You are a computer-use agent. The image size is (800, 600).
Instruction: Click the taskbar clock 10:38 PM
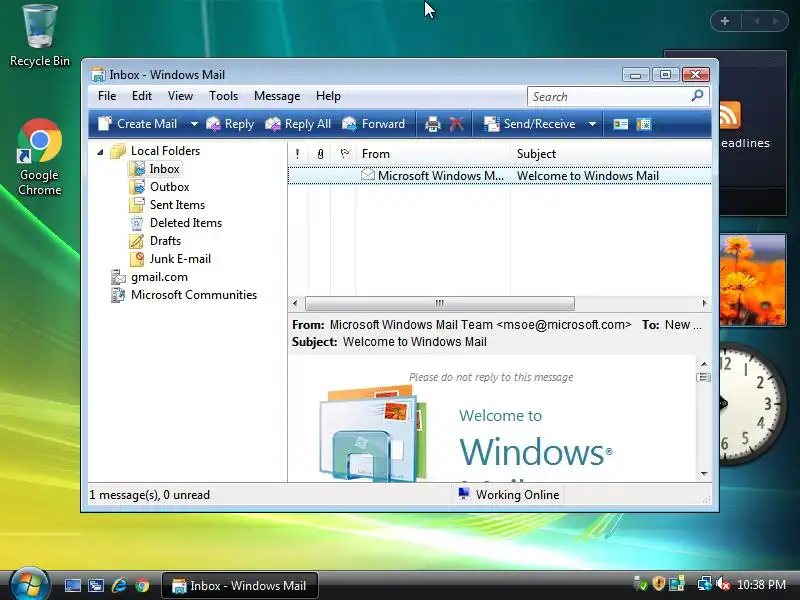(762, 585)
